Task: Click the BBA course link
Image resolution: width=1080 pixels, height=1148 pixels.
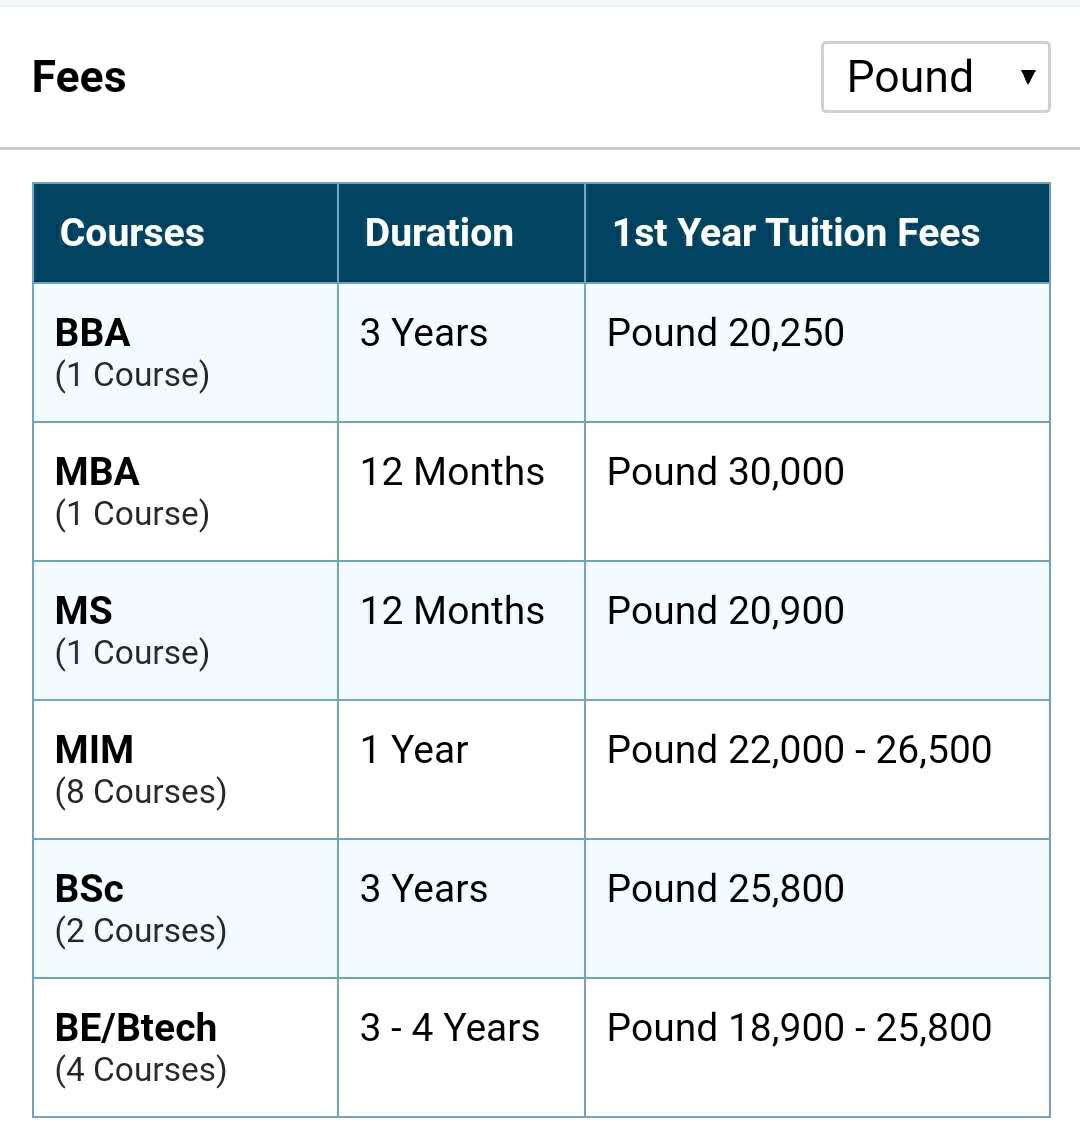Action: point(93,333)
